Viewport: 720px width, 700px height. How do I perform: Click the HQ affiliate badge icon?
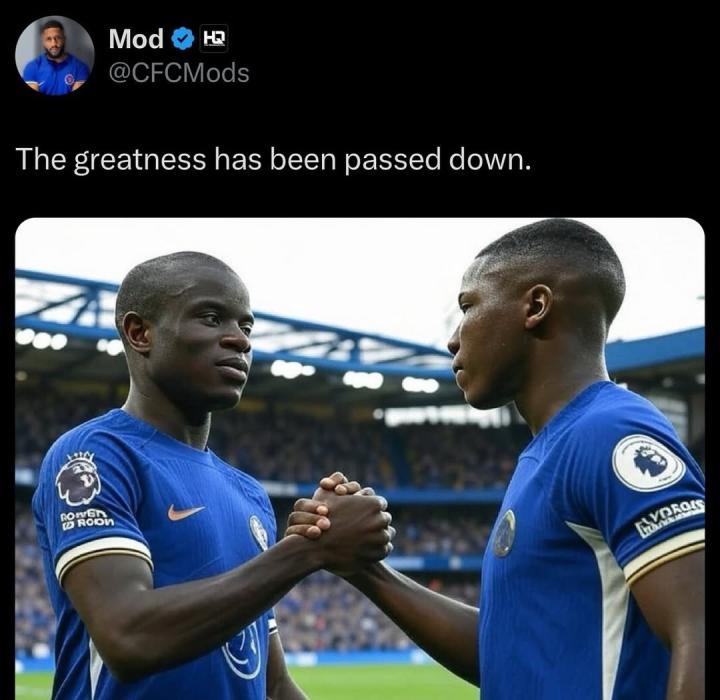[214, 38]
